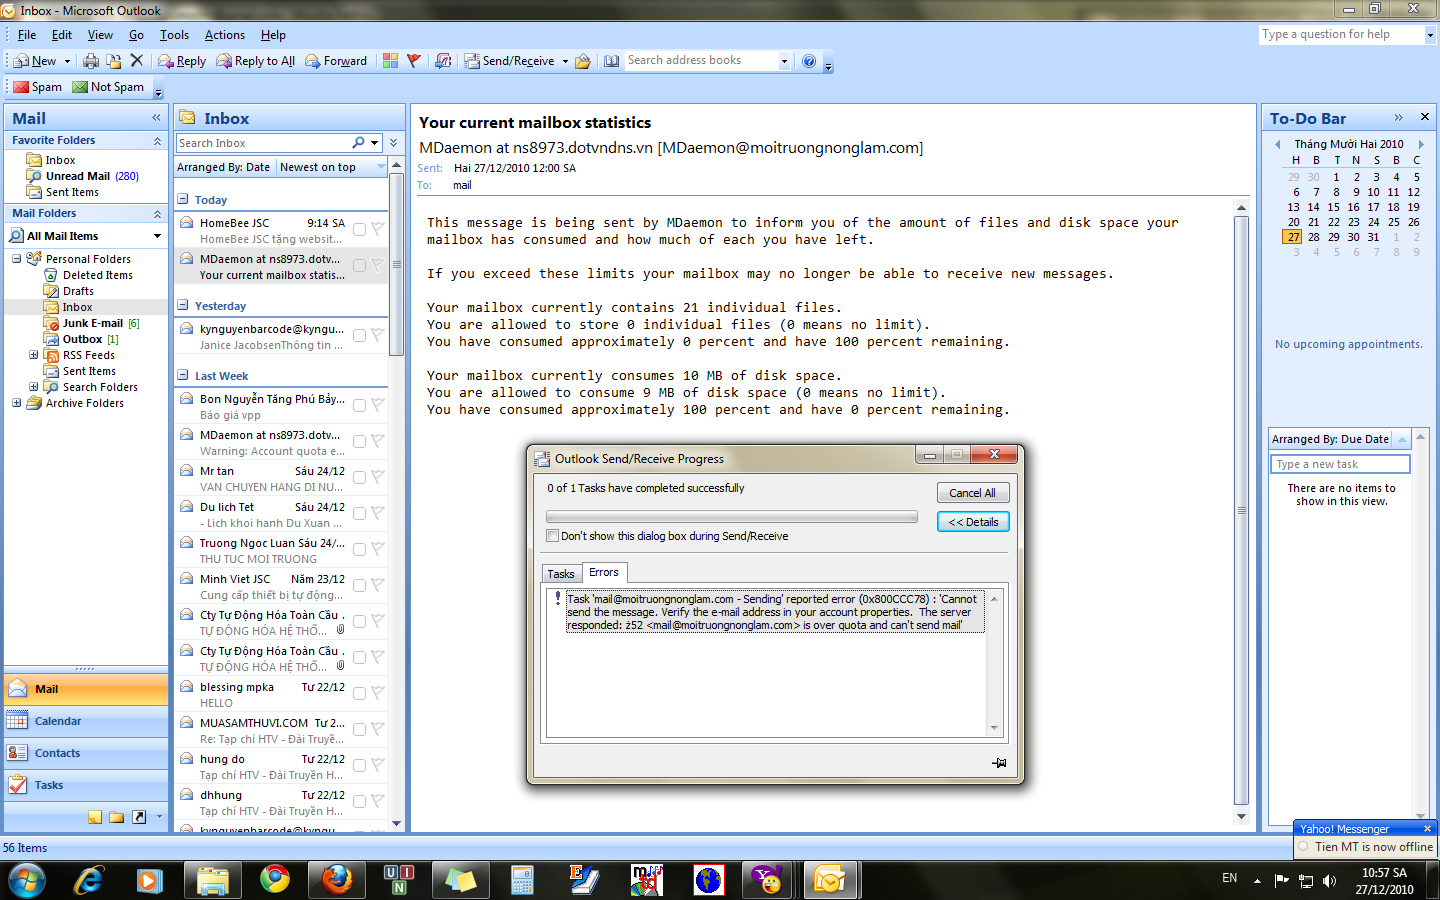Mark message as Spam
1440x900 pixels.
[x=37, y=87]
